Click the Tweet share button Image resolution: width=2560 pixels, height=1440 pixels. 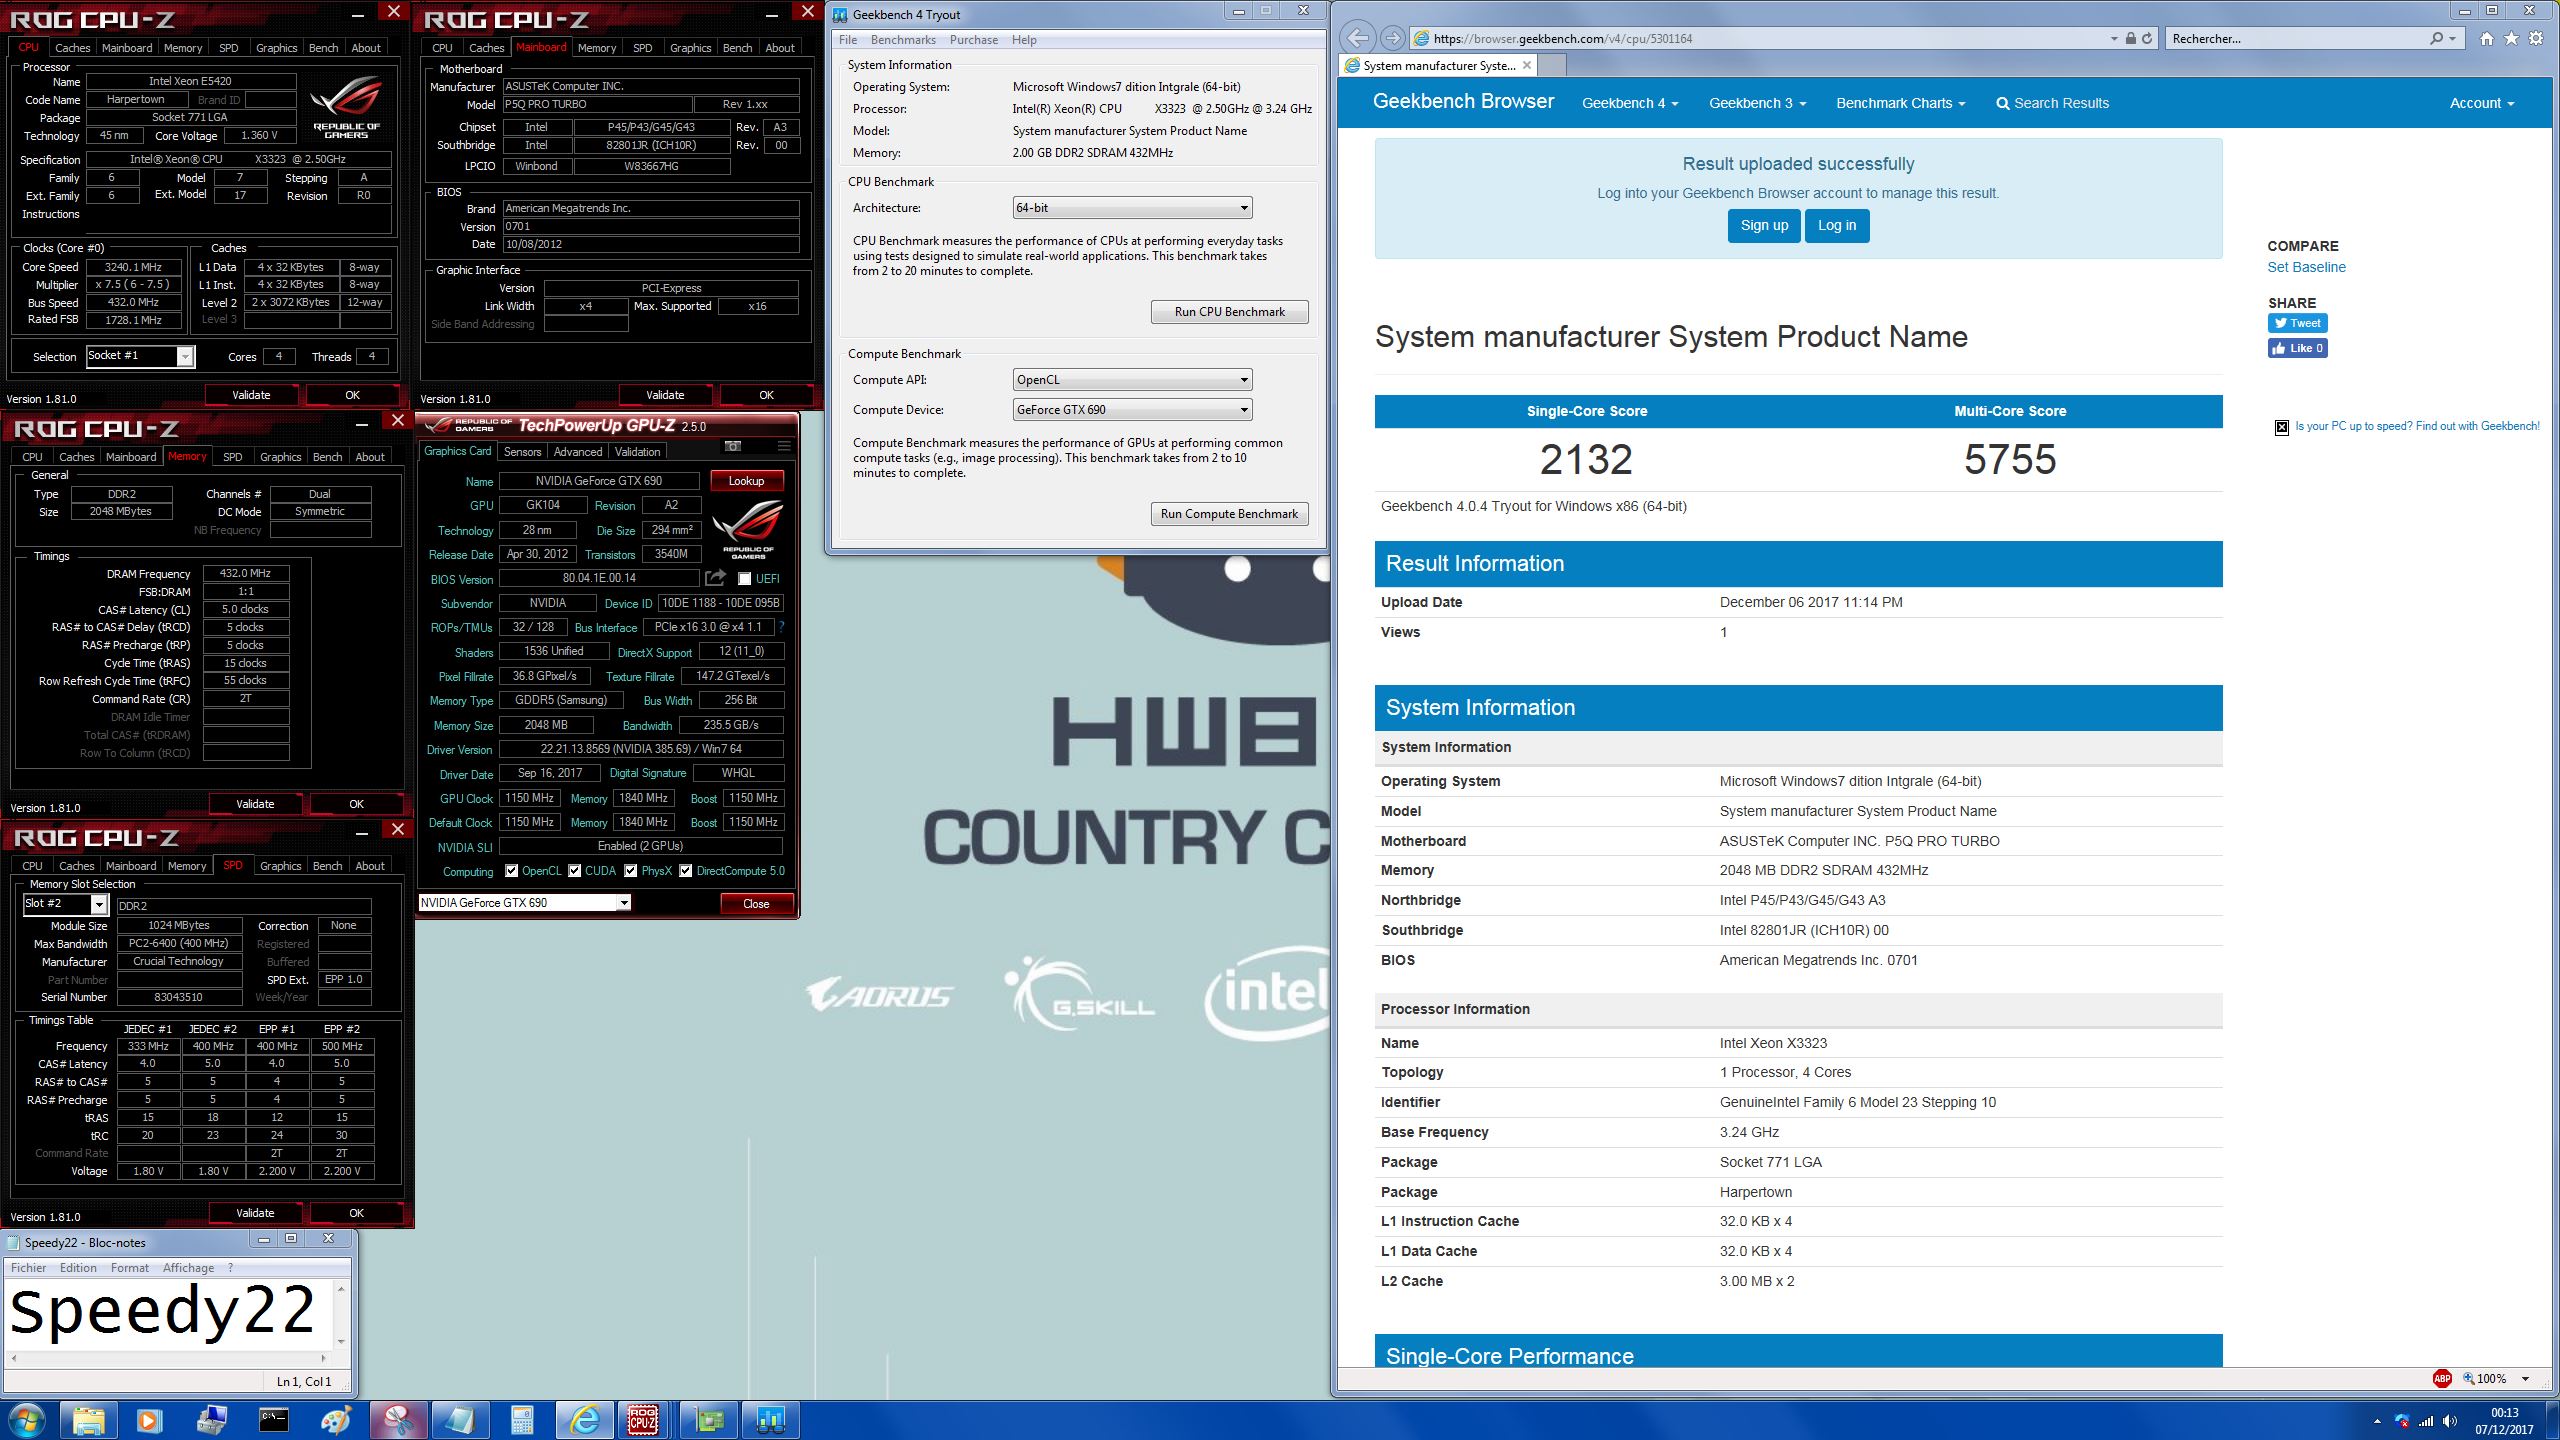pos(2297,323)
